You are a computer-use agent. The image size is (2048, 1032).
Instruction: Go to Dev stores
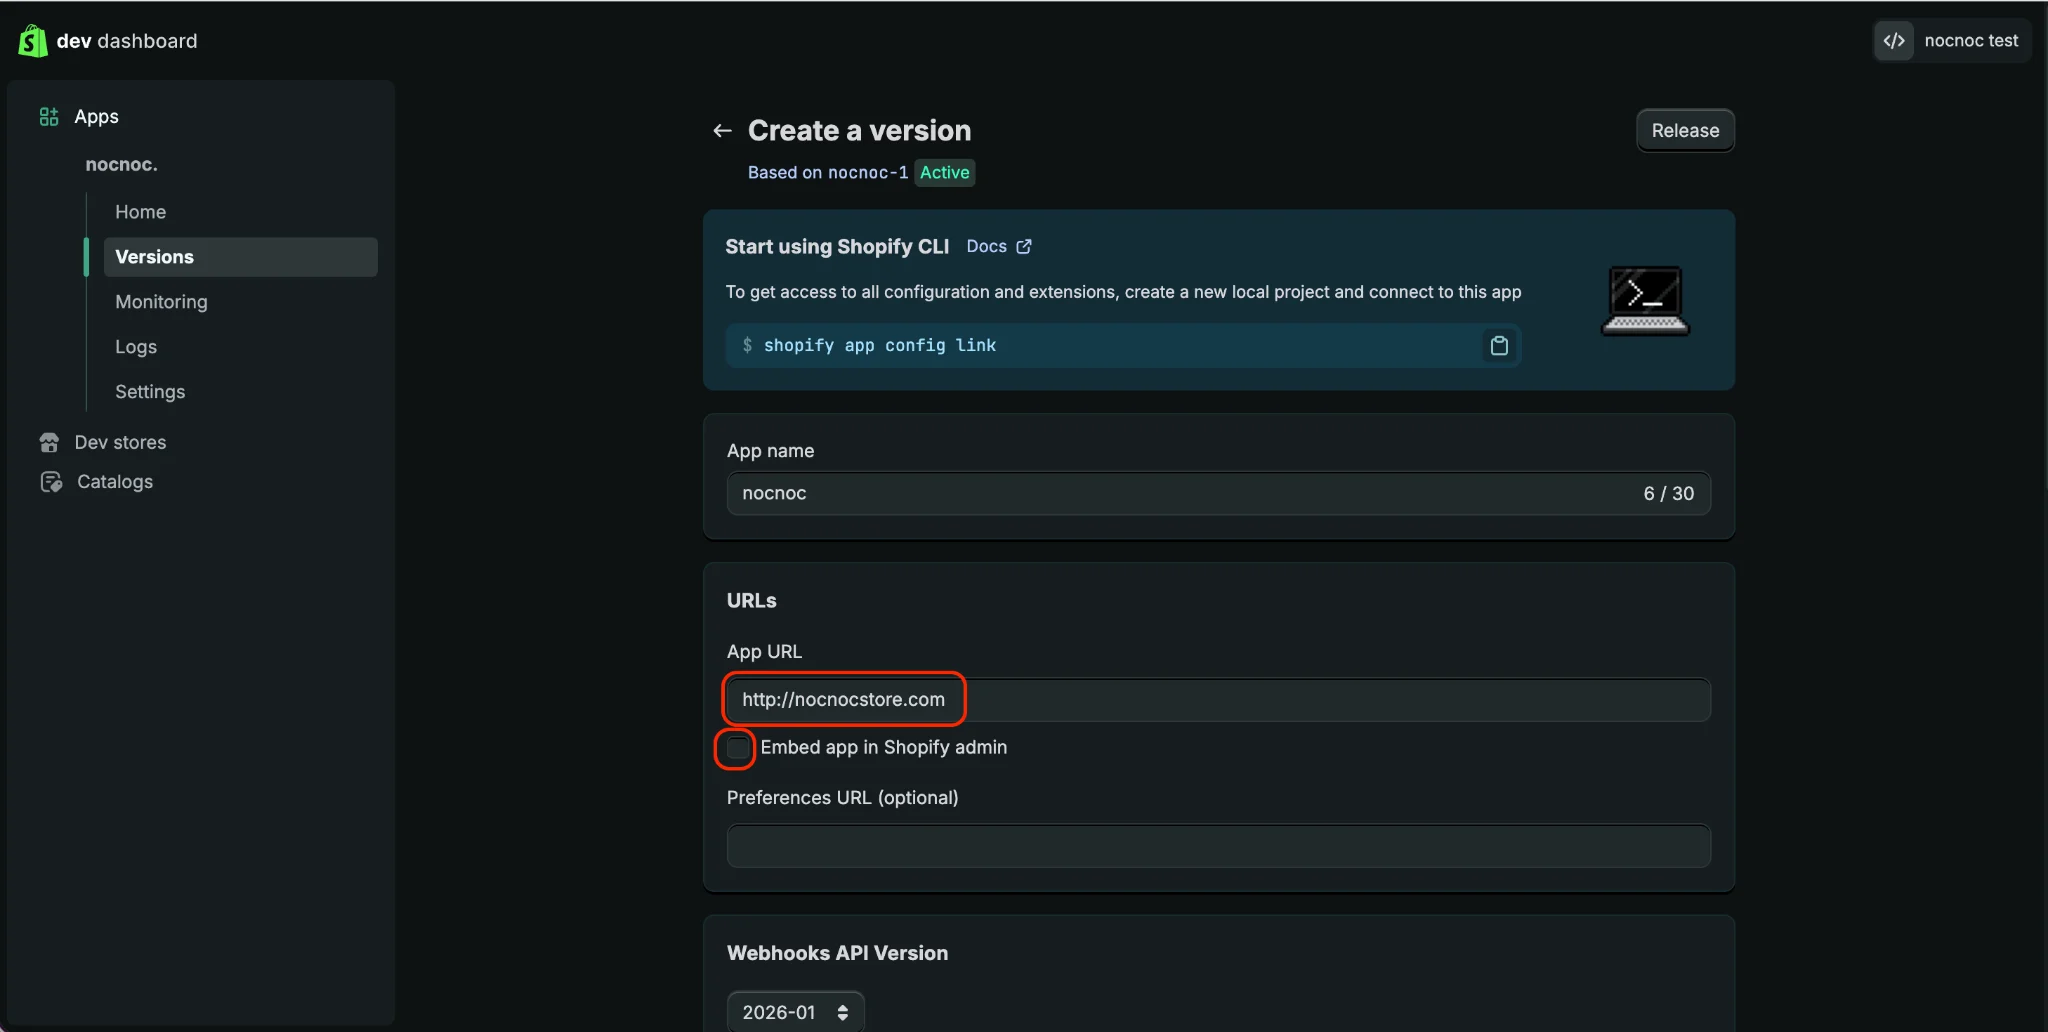click(120, 442)
